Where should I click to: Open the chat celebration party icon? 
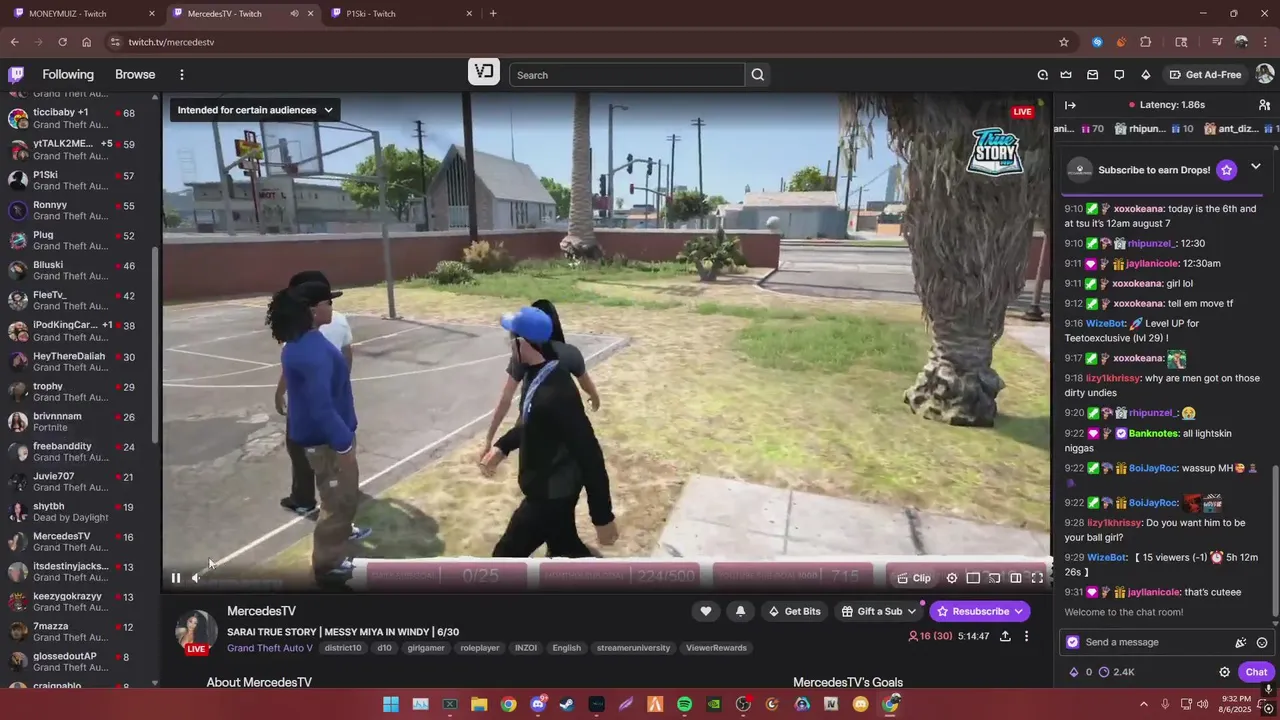click(1241, 642)
